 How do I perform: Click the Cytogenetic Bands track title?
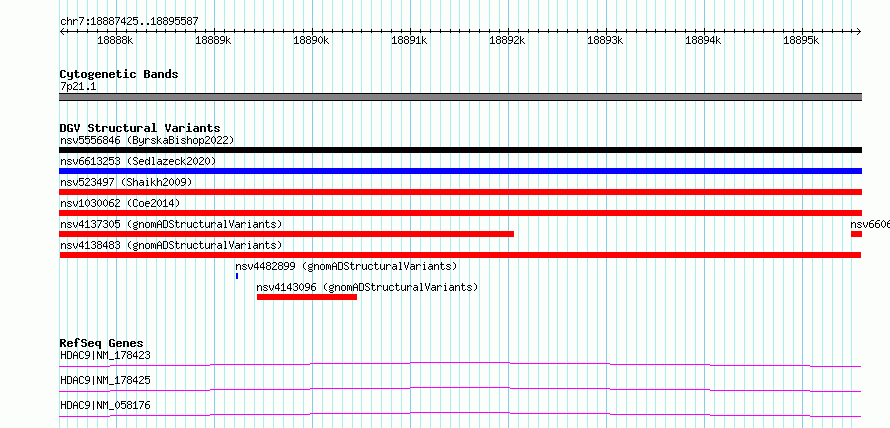[119, 74]
